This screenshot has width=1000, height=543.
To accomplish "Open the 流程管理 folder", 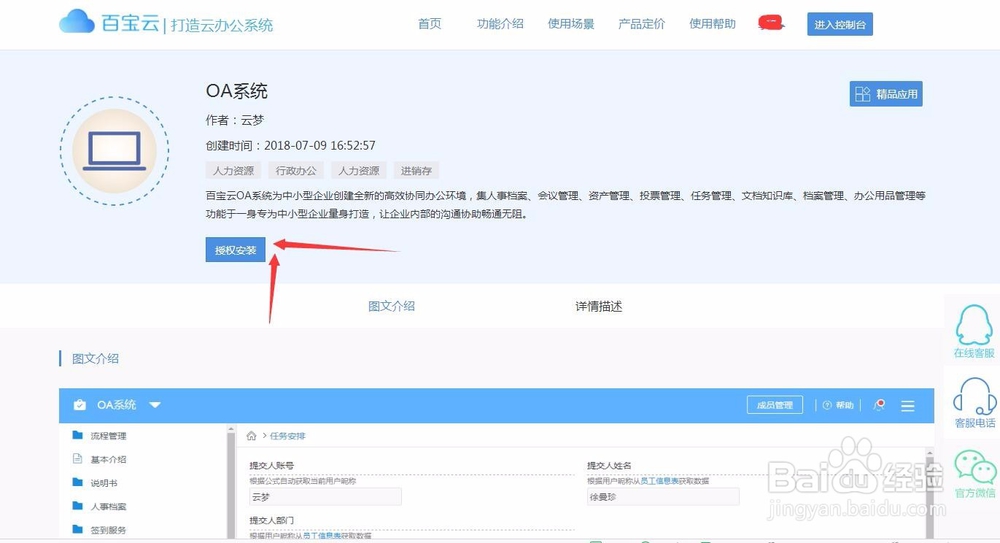I will coord(99,436).
